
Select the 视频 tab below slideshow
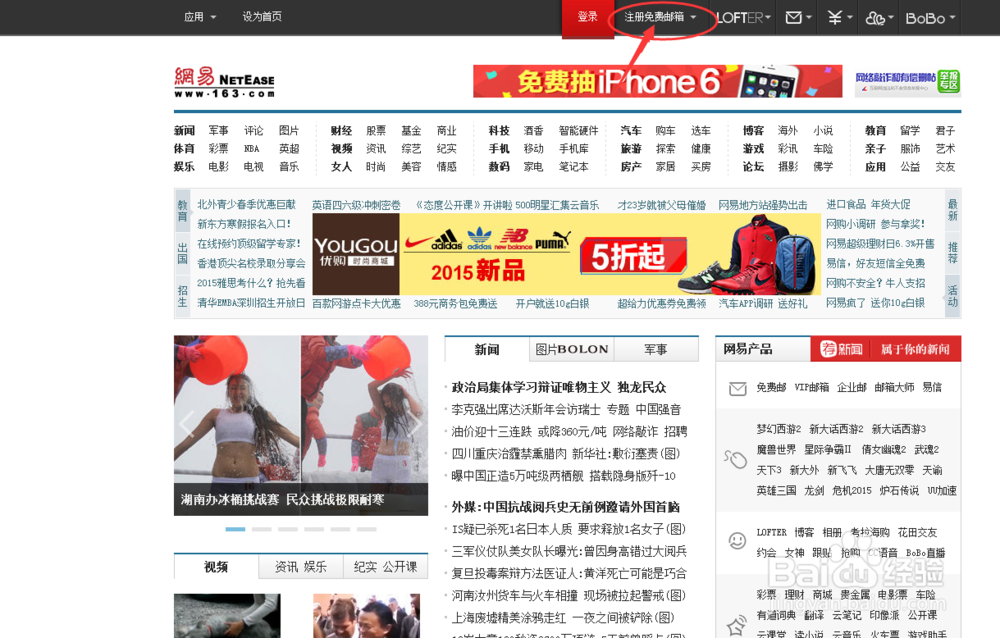pyautogui.click(x=216, y=567)
